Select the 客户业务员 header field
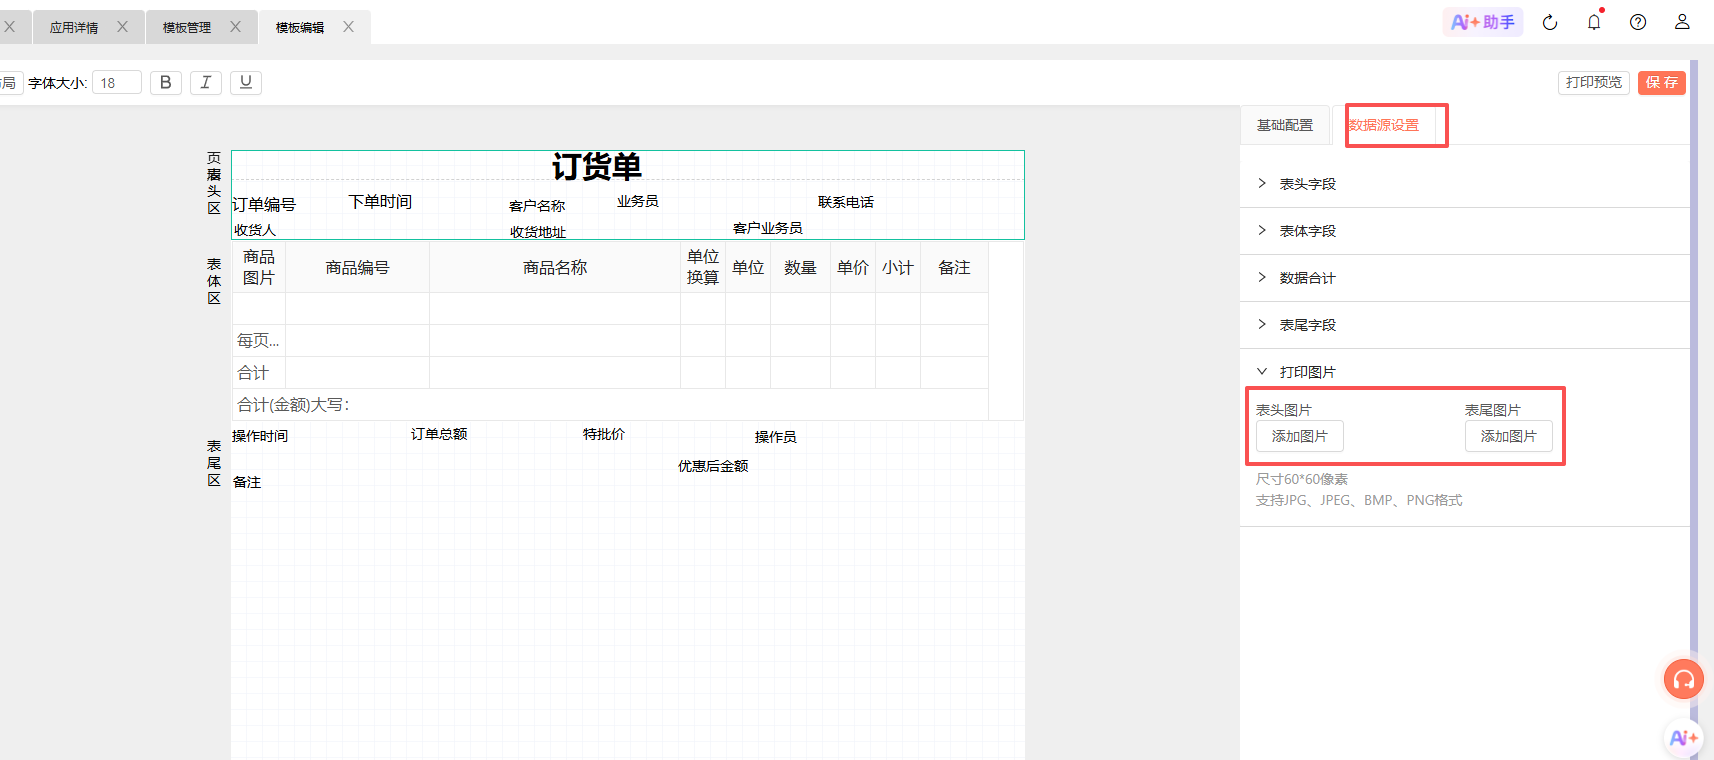The width and height of the screenshot is (1714, 760). [x=768, y=228]
